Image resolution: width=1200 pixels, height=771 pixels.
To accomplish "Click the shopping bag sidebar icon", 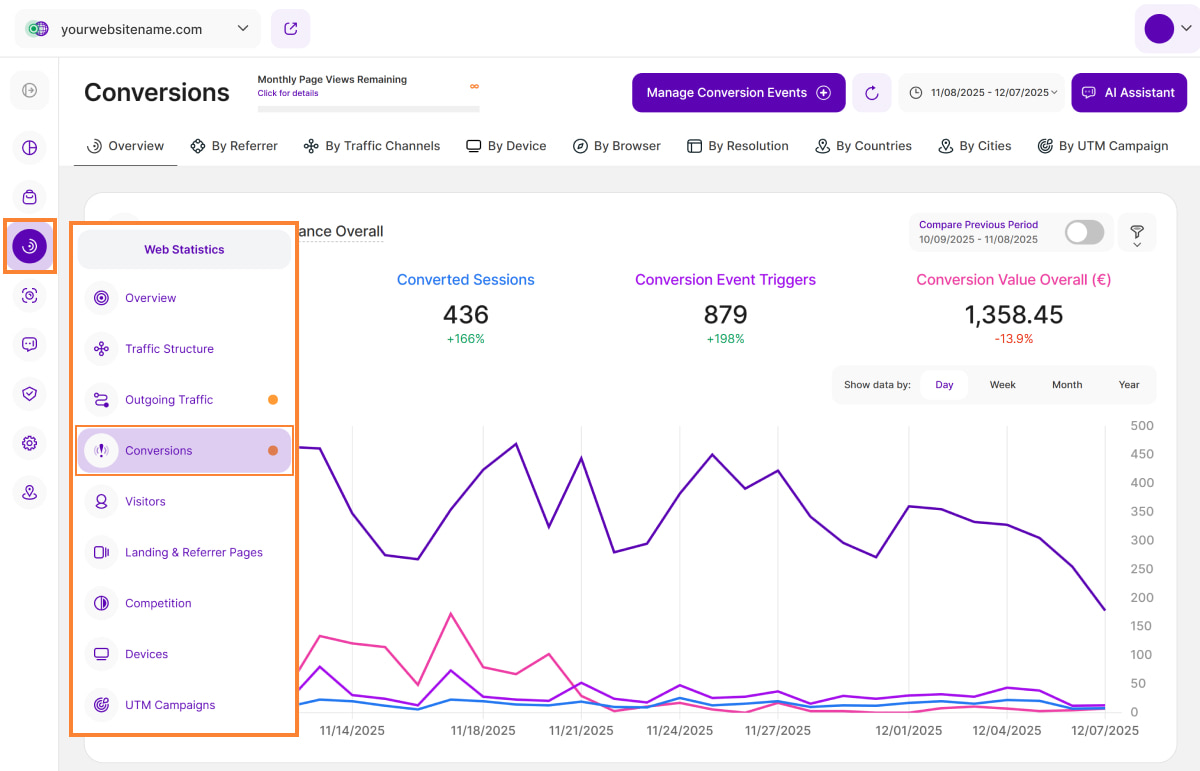I will (30, 197).
